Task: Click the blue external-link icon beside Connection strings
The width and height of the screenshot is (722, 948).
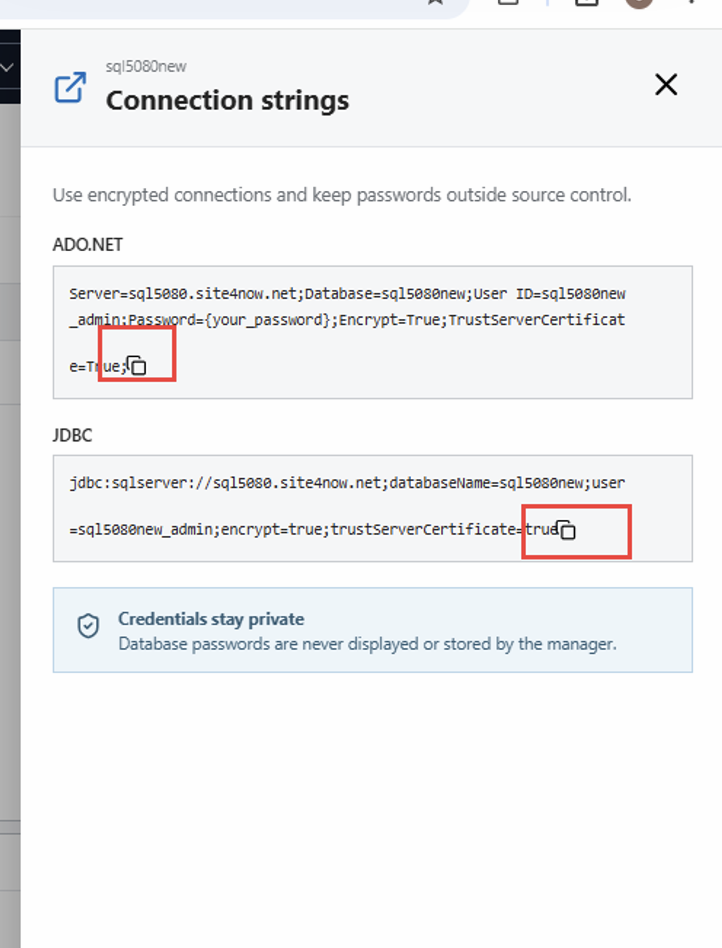Action: click(x=70, y=88)
